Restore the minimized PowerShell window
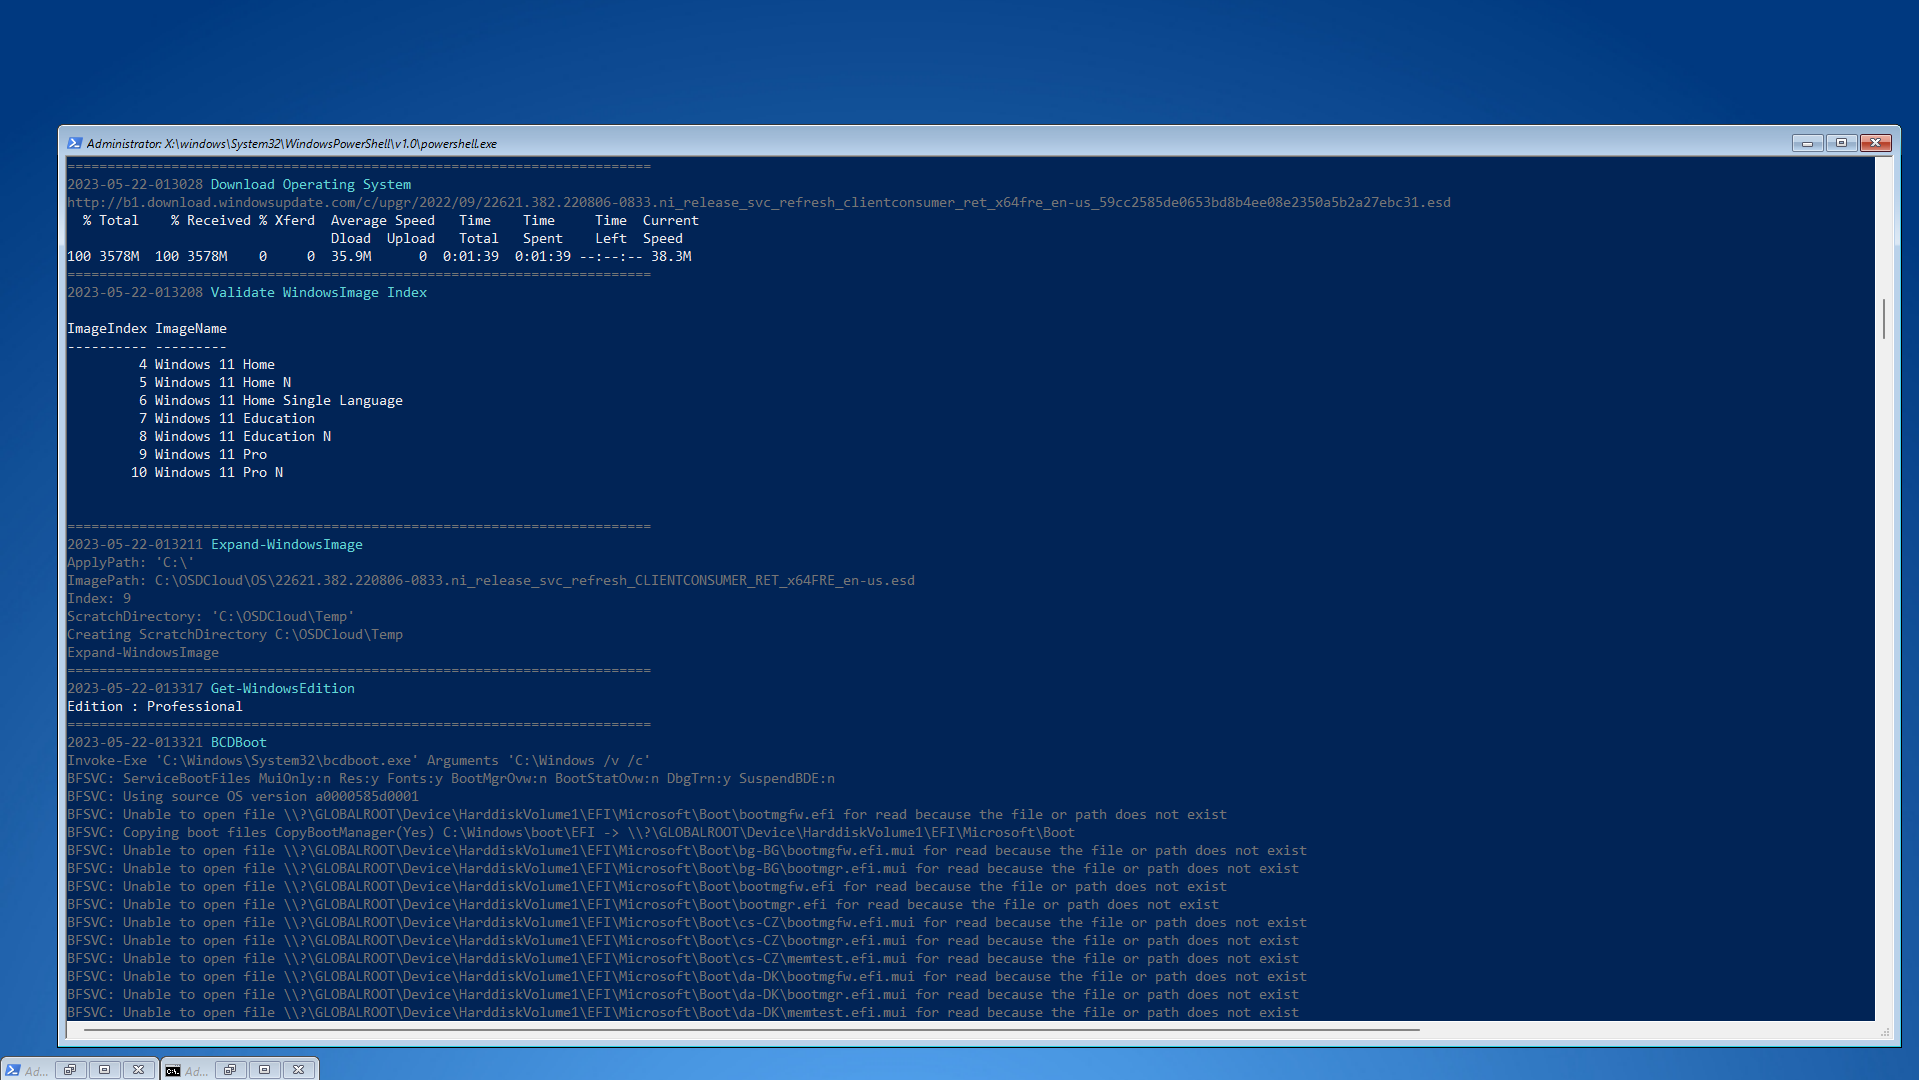Image resolution: width=1919 pixels, height=1080 pixels. click(x=70, y=1070)
